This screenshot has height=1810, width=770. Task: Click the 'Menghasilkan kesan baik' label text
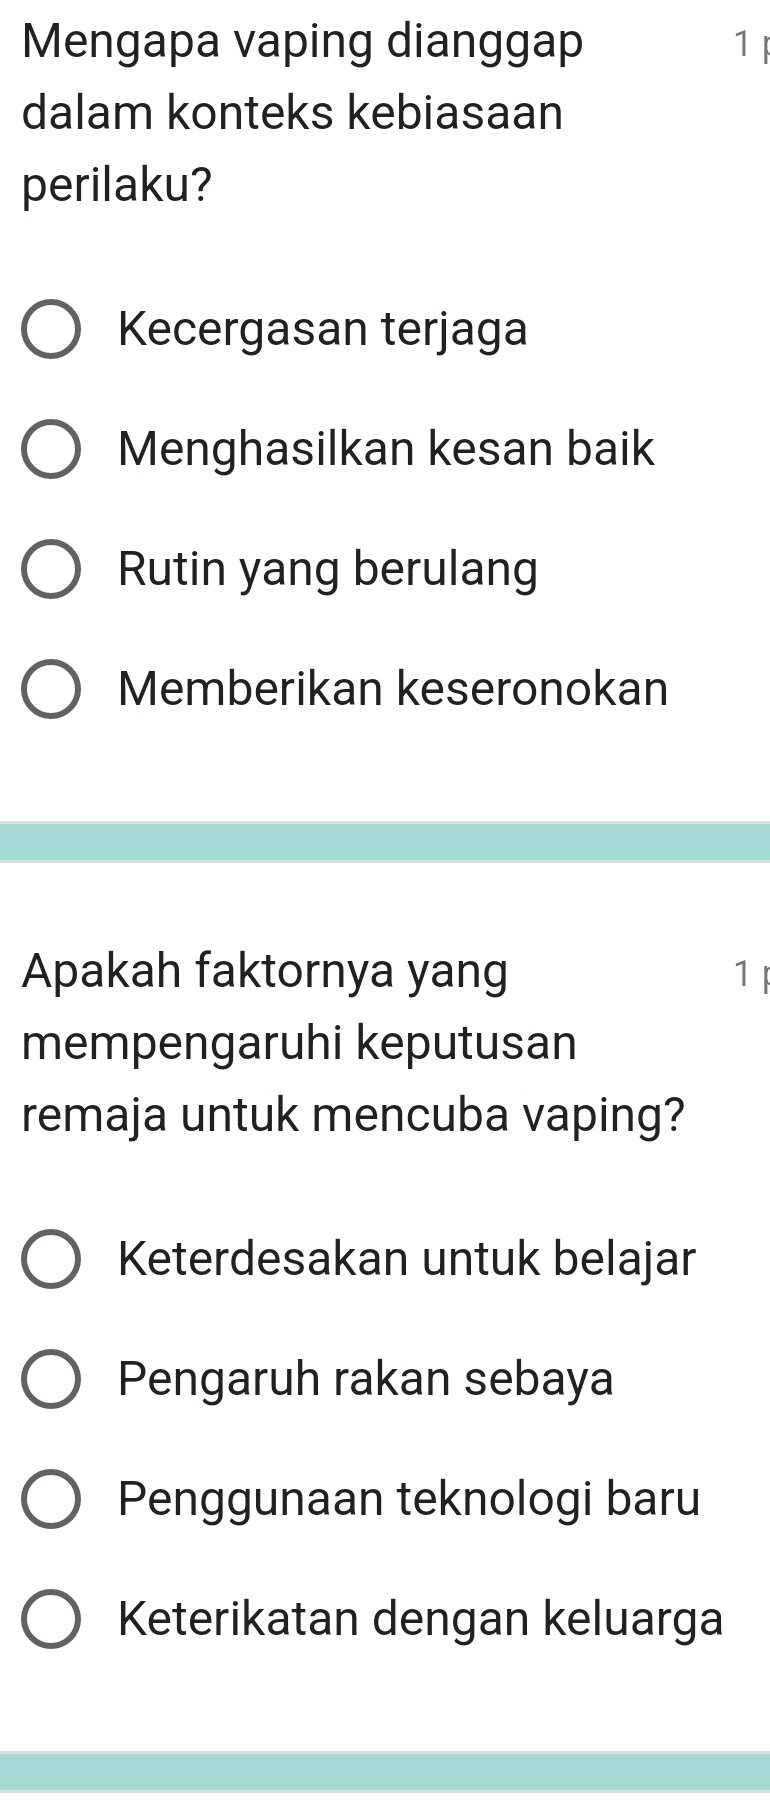[x=386, y=450]
